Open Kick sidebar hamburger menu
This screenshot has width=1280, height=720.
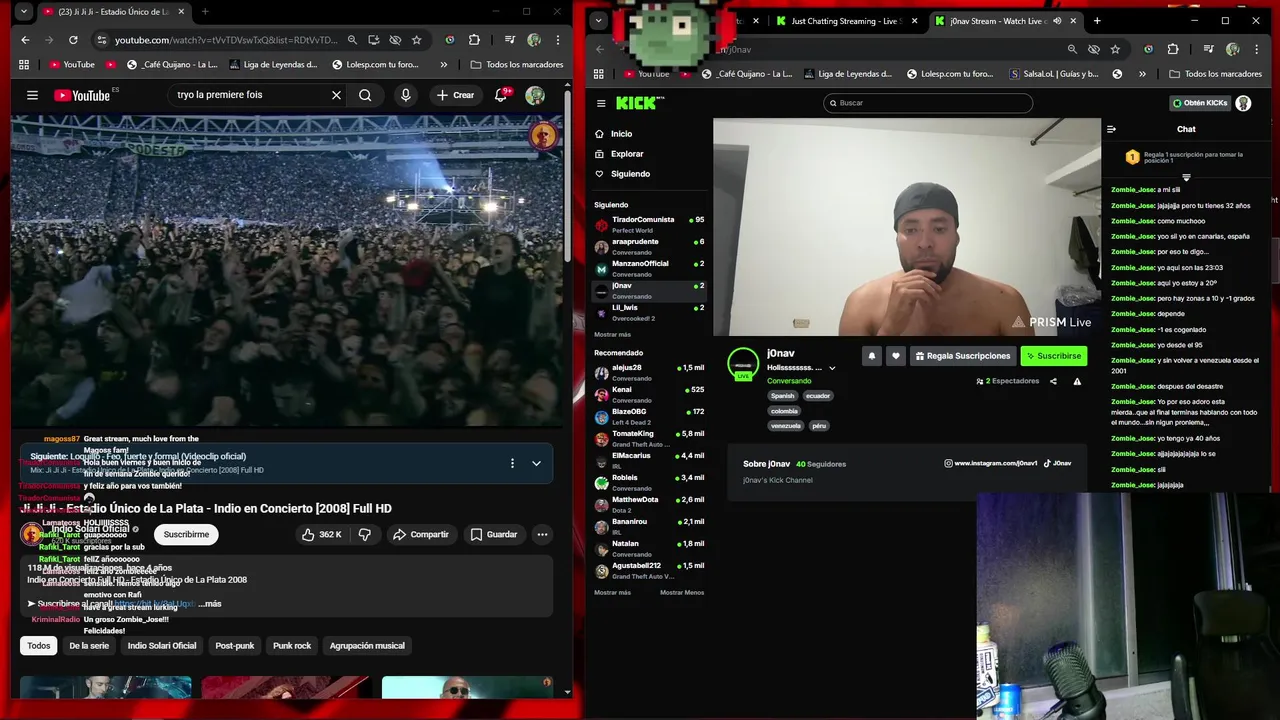point(601,103)
